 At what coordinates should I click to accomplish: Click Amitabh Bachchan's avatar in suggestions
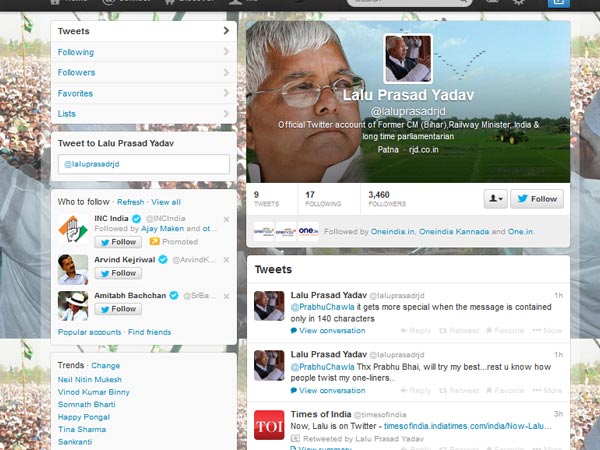73,304
